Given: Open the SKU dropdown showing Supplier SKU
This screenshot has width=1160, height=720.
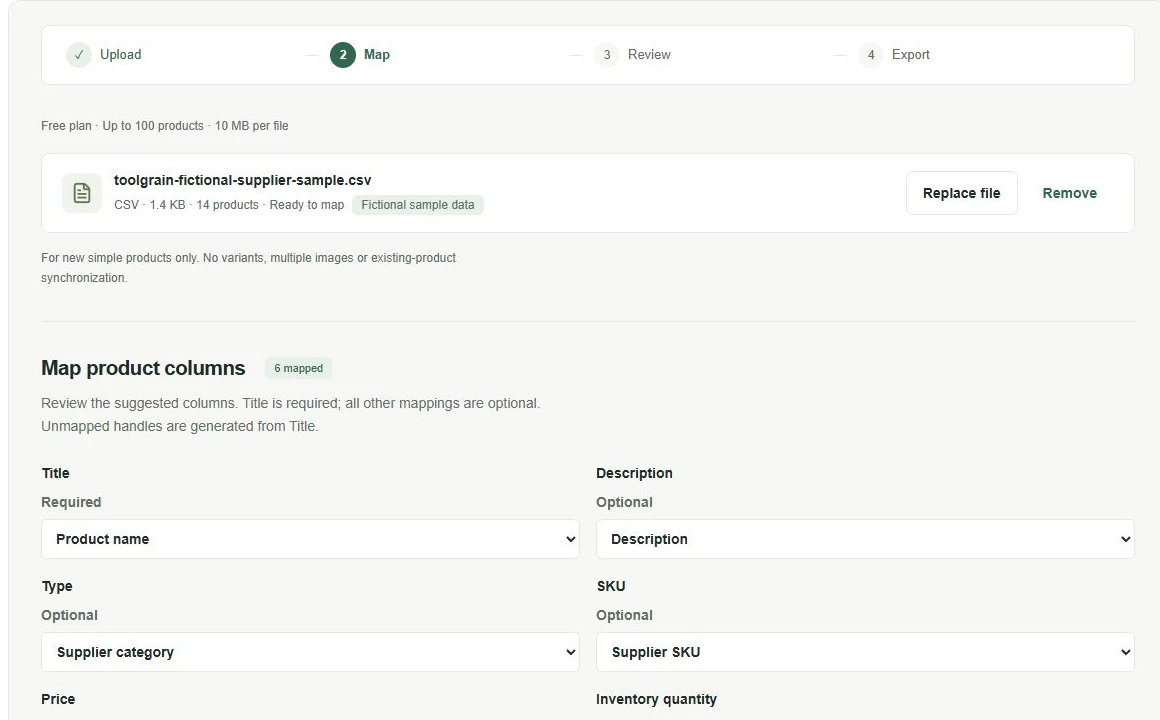Looking at the screenshot, I should click(x=865, y=652).
